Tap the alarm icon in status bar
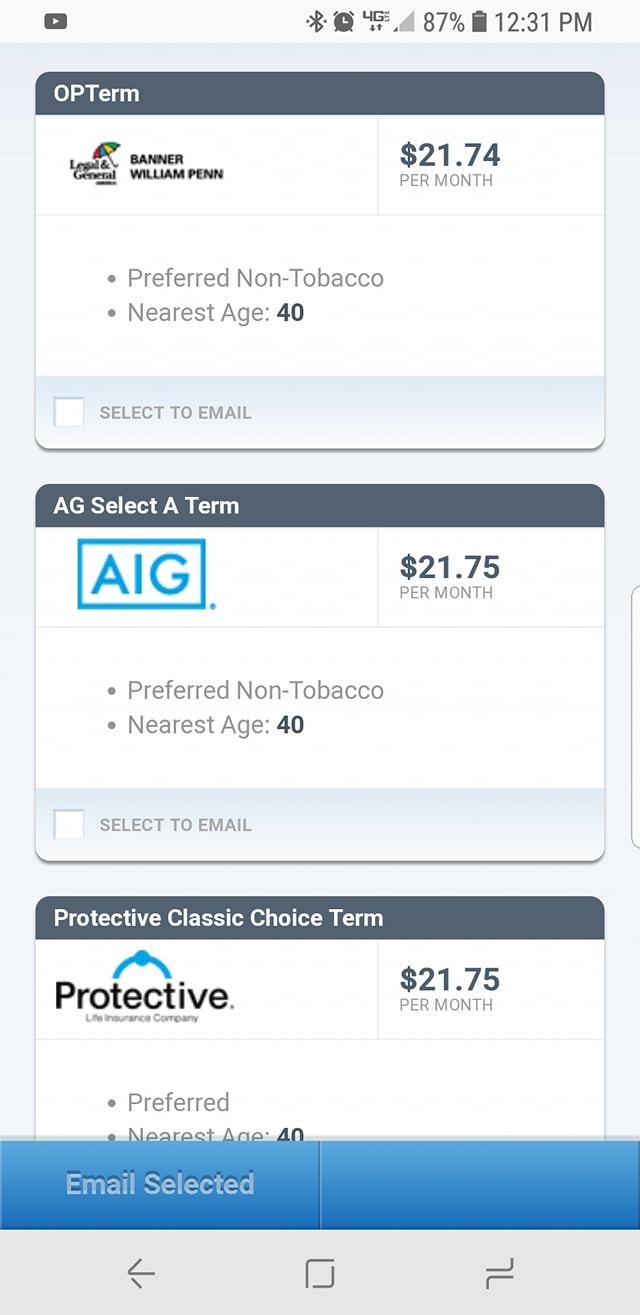This screenshot has width=640, height=1315. (344, 21)
